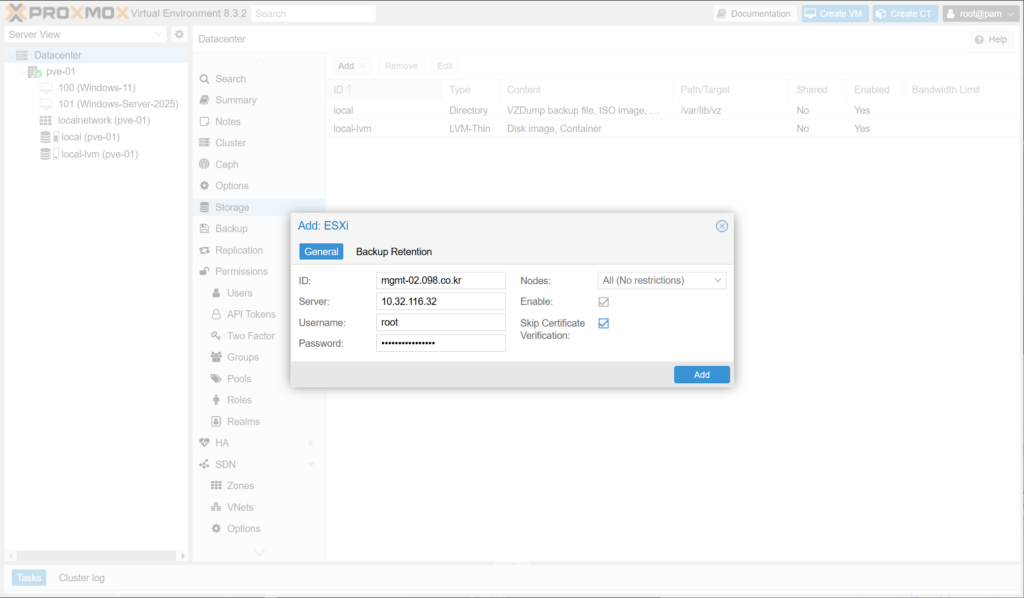1024x598 pixels.
Task: Toggle the Enable checkbox
Action: 603,302
